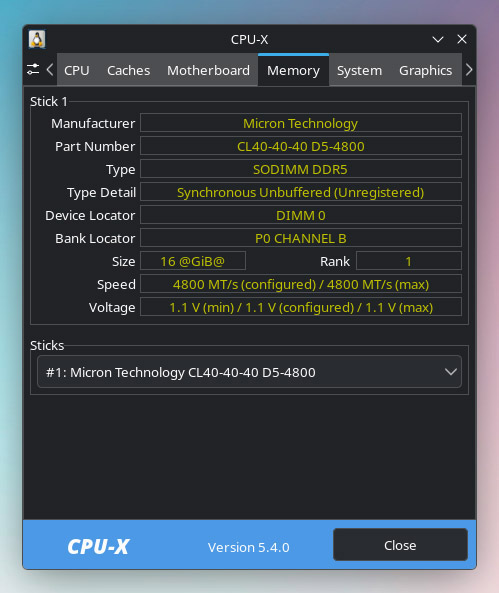Show more tabs with right arrow
Viewport: 499px width, 593px height.
click(469, 70)
